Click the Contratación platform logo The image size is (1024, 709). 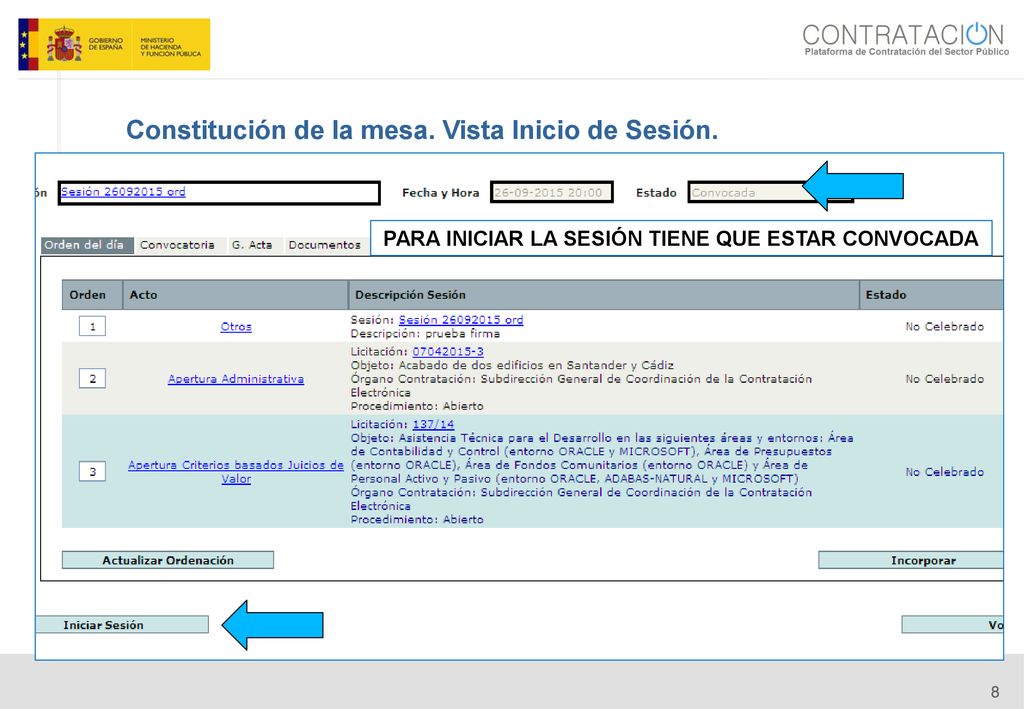(x=905, y=39)
